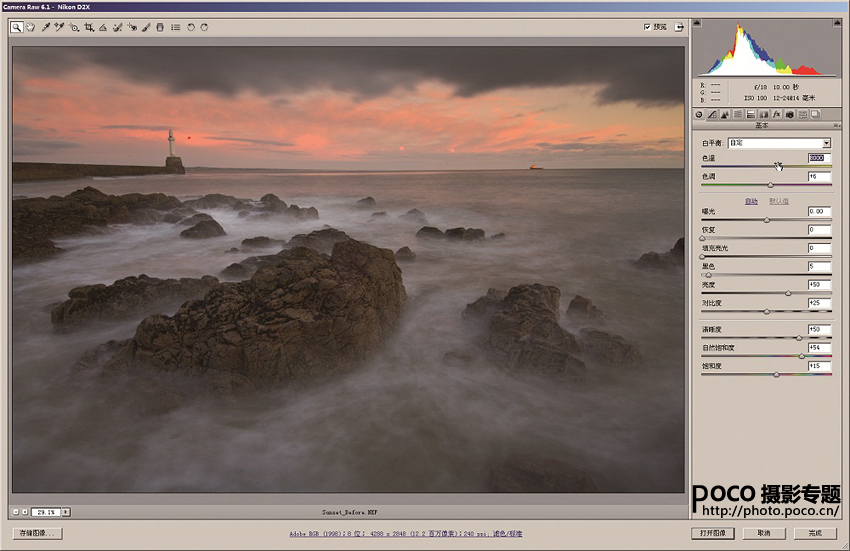Open the Basic panel tab icon
This screenshot has height=551, width=850.
[699, 114]
